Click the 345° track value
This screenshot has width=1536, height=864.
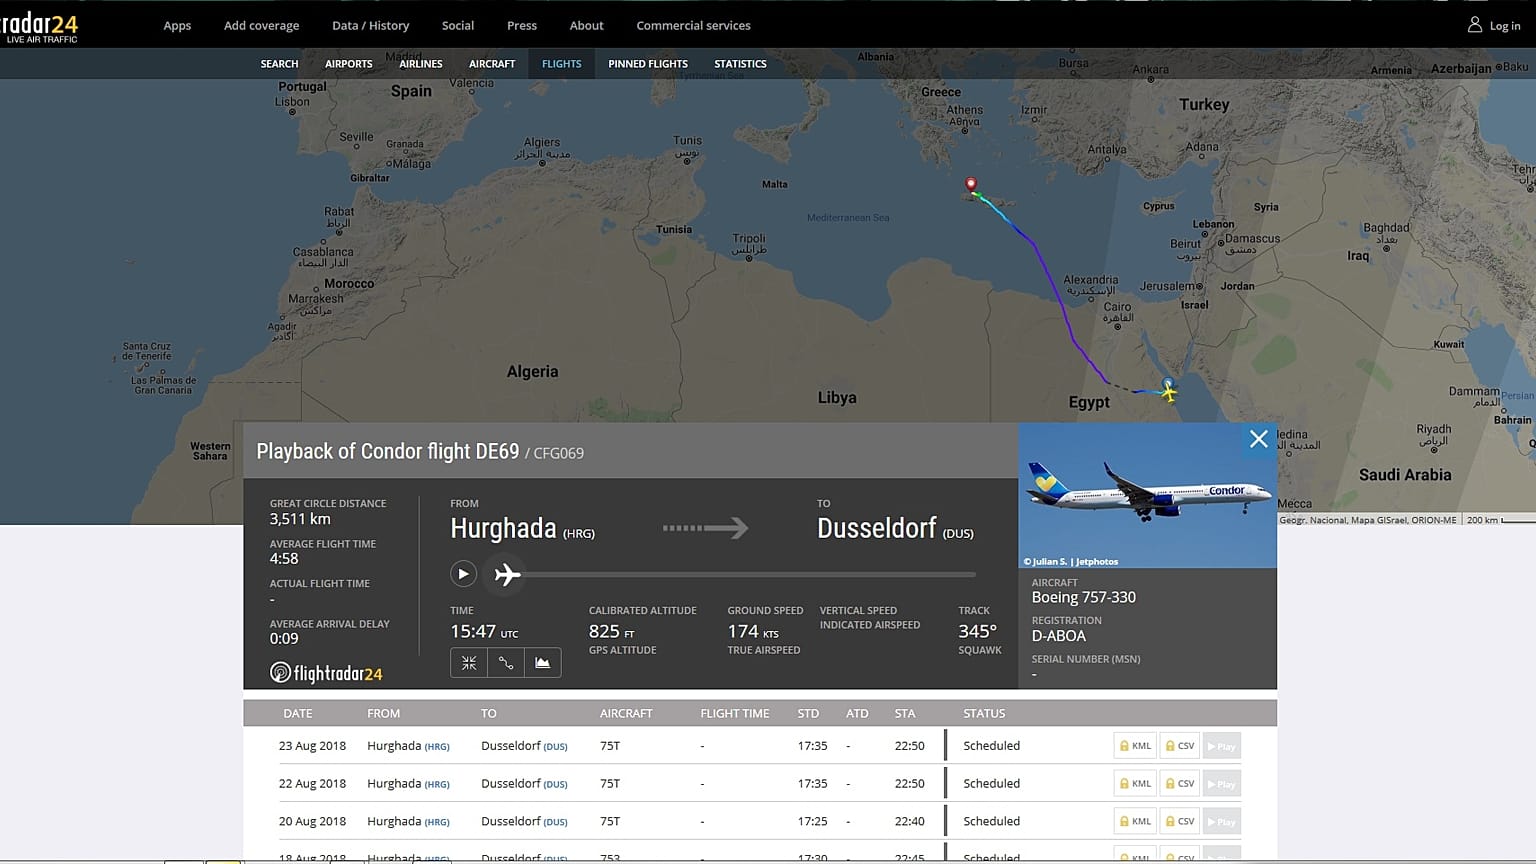point(977,632)
